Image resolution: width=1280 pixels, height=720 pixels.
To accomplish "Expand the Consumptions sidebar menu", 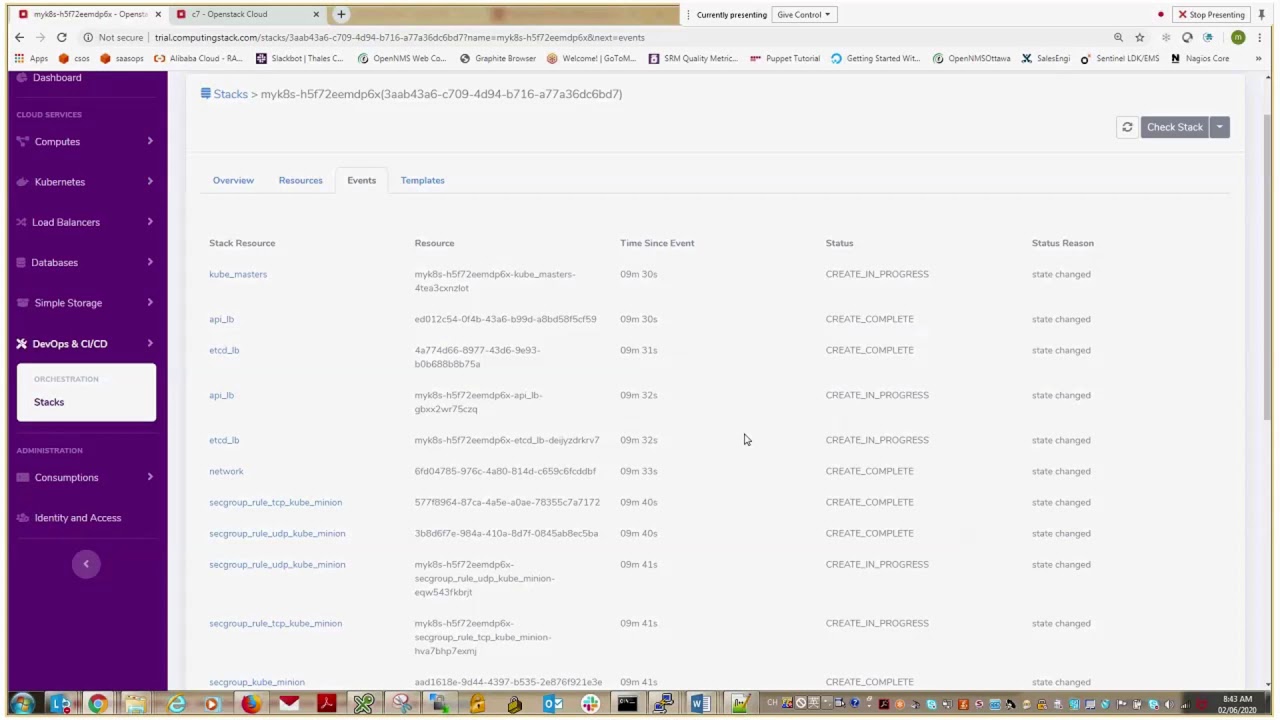I will (x=86, y=477).
